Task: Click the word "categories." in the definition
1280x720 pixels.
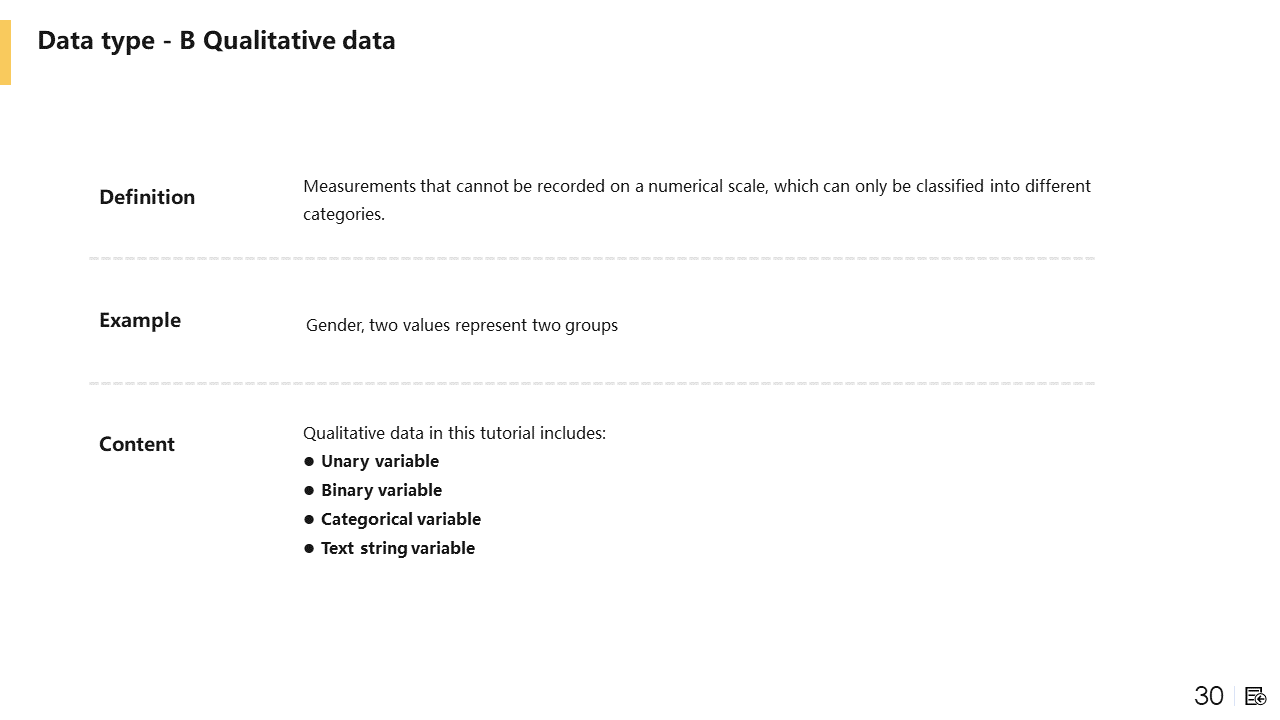Action: [x=344, y=214]
